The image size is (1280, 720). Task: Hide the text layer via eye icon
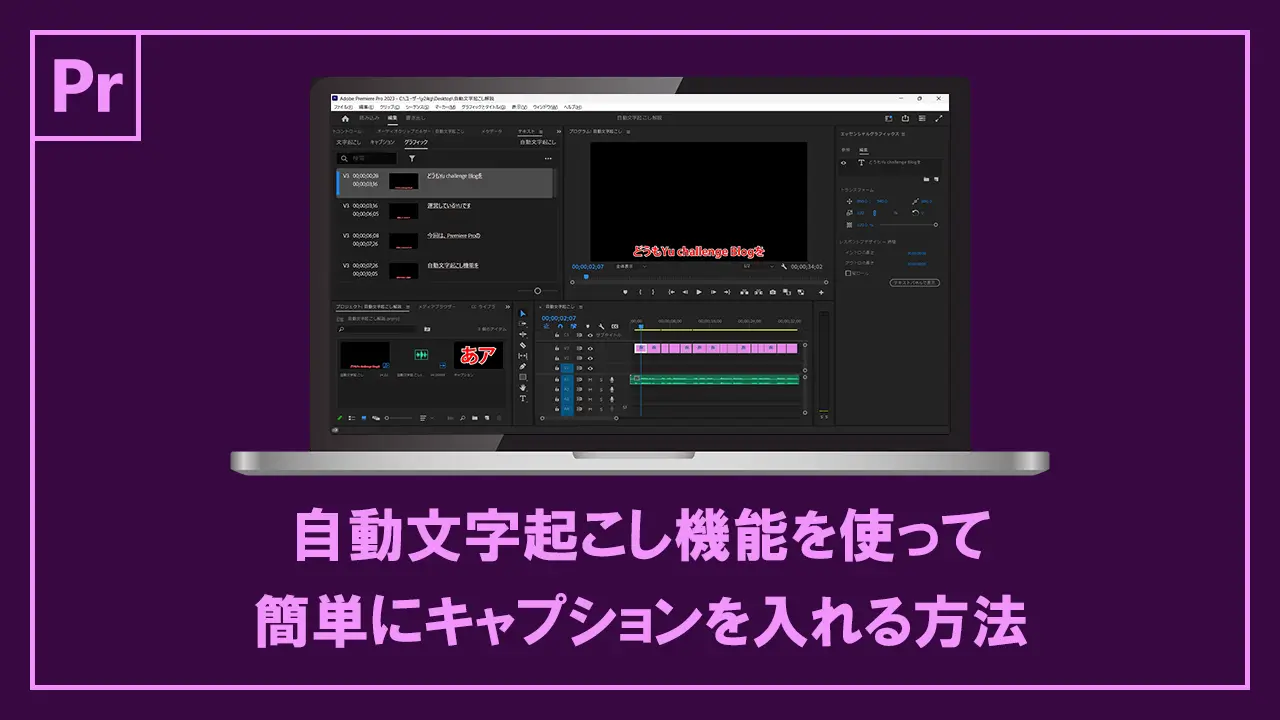pyautogui.click(x=843, y=163)
